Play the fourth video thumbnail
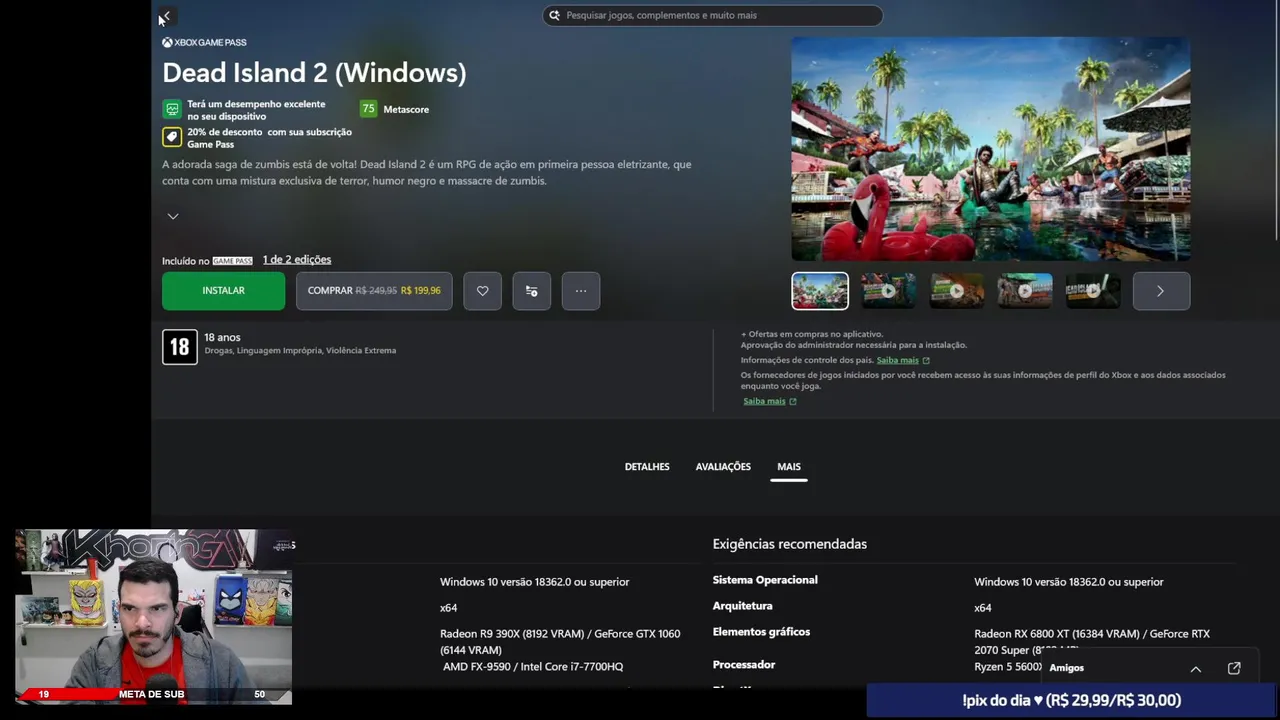 [1025, 291]
